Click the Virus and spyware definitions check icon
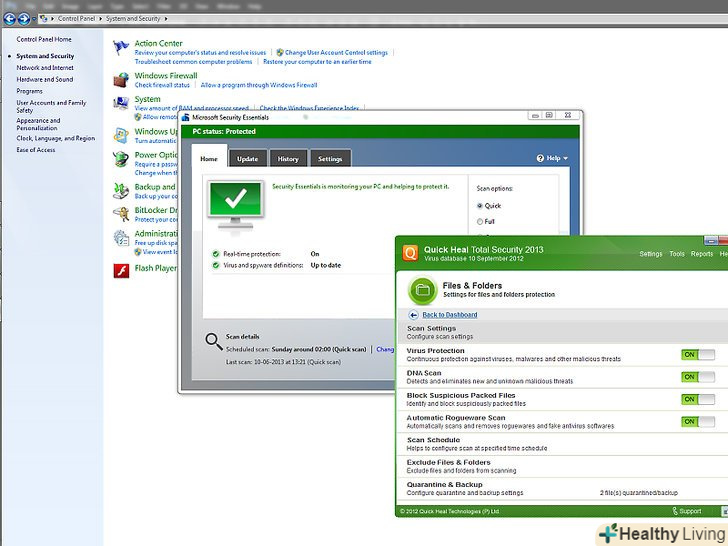The image size is (728, 546). coord(216,266)
